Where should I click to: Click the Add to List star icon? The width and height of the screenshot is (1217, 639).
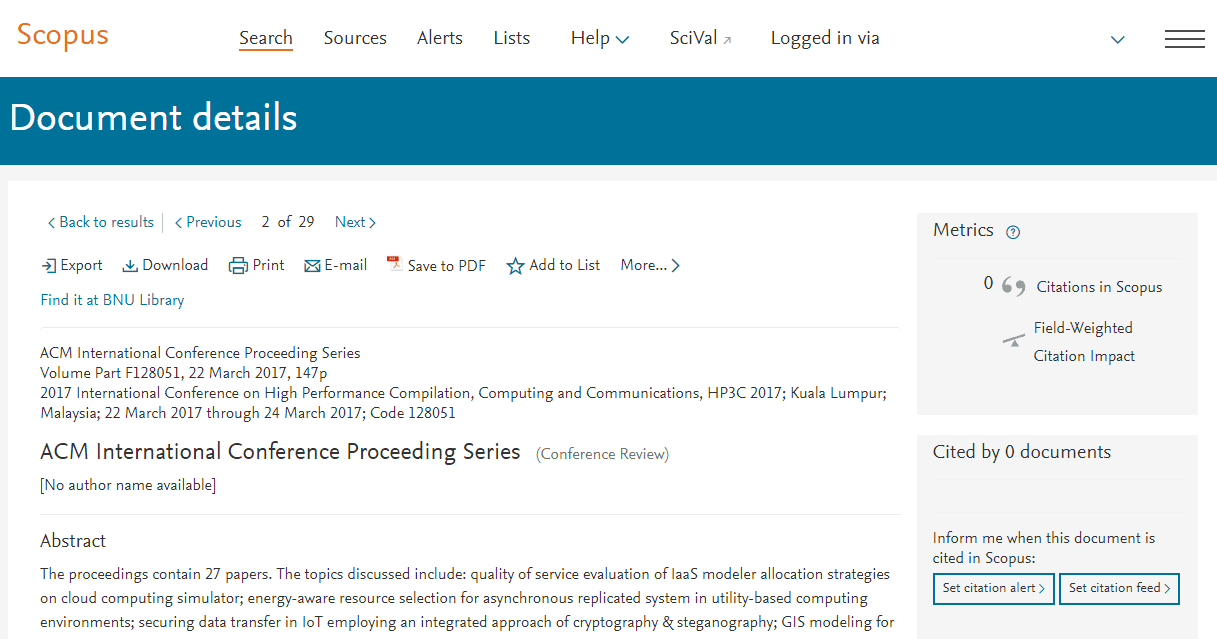[515, 266]
